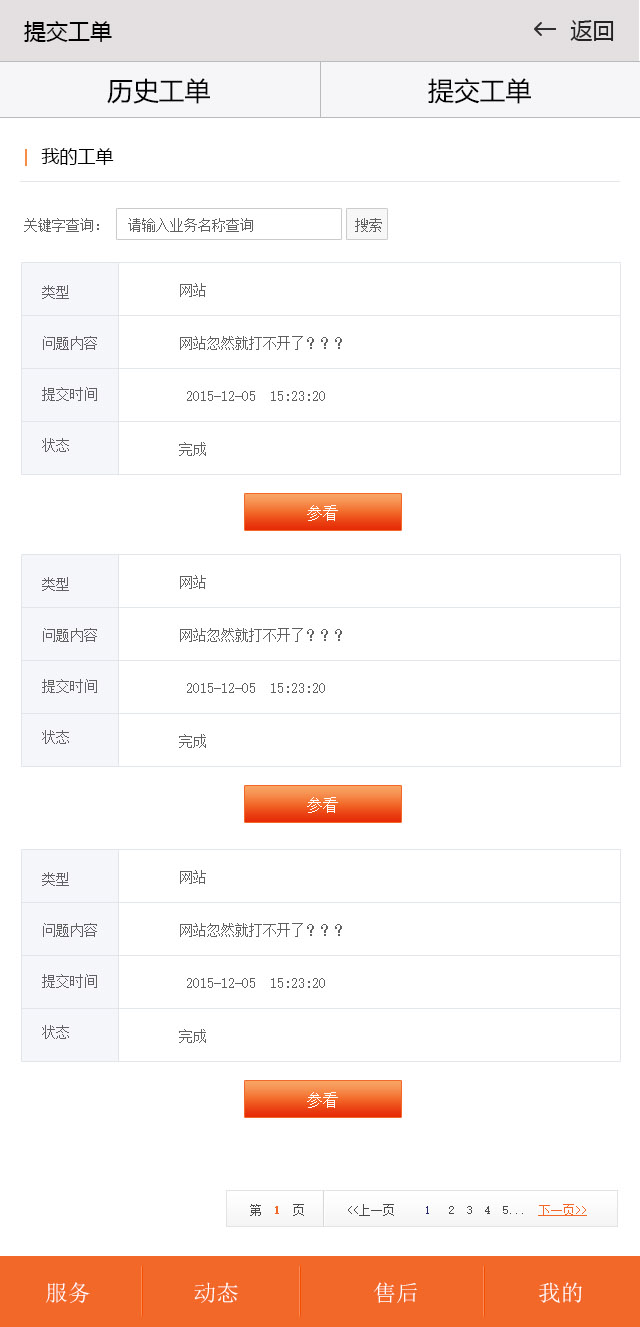640x1327 pixels.
Task: Select page 1 in pagination
Action: tap(427, 1210)
